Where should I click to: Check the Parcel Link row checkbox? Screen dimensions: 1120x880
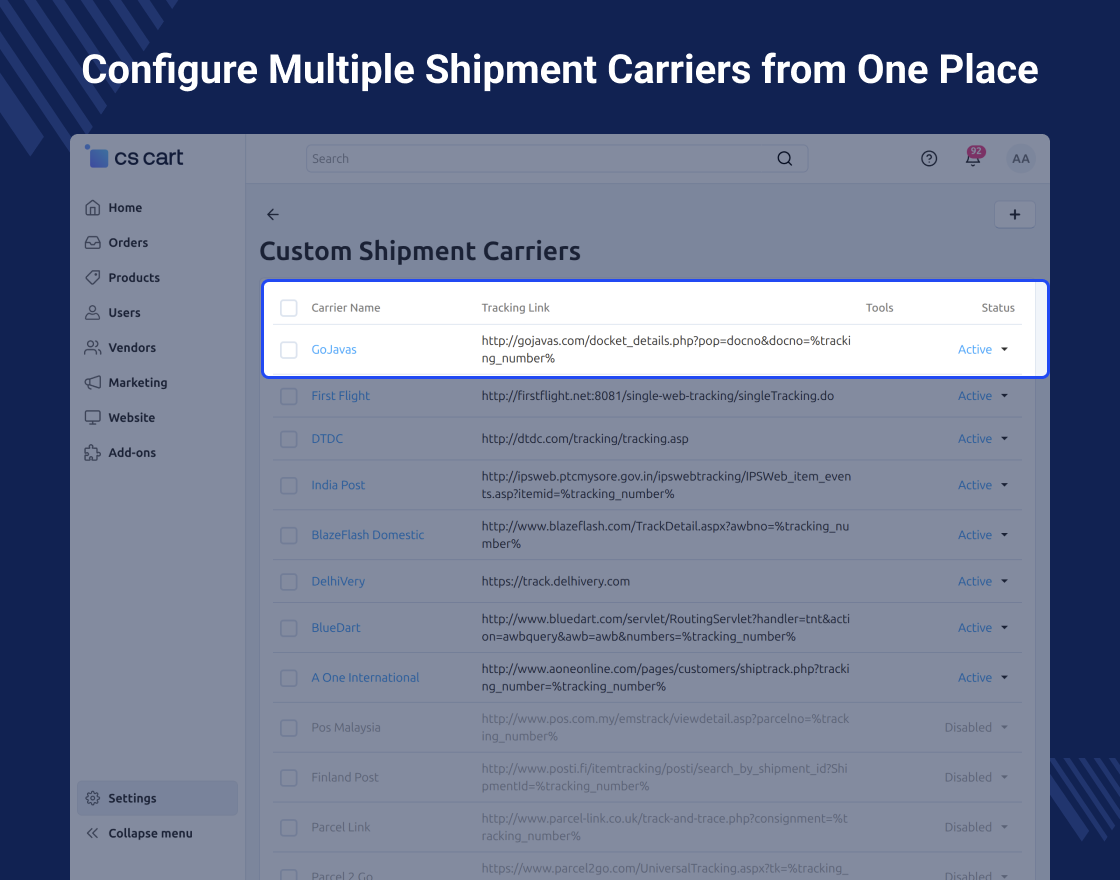click(x=289, y=827)
